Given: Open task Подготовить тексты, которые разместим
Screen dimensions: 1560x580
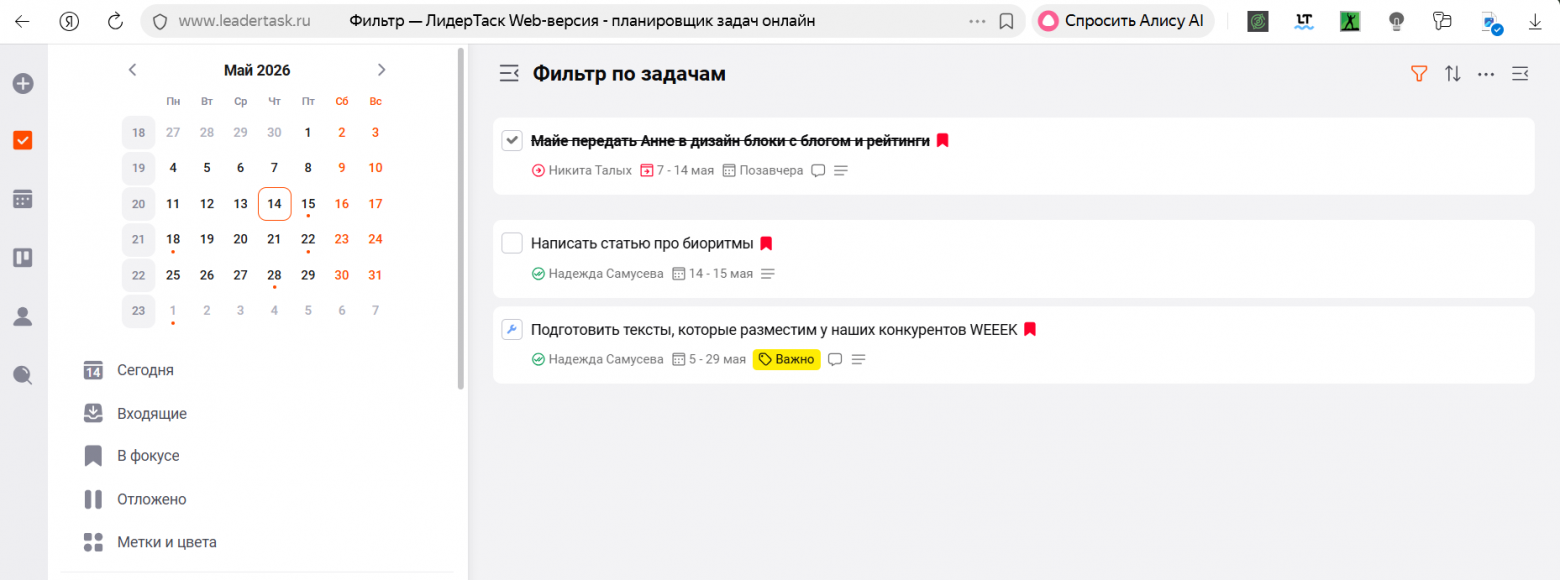Looking at the screenshot, I should [x=774, y=329].
